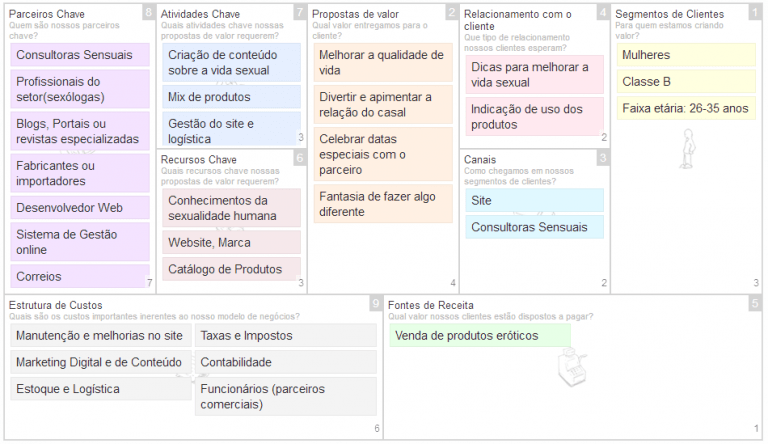The height and width of the screenshot is (444, 768).
Task: Click the Segmentos de Clientes section header
Action: pyautogui.click(x=669, y=14)
